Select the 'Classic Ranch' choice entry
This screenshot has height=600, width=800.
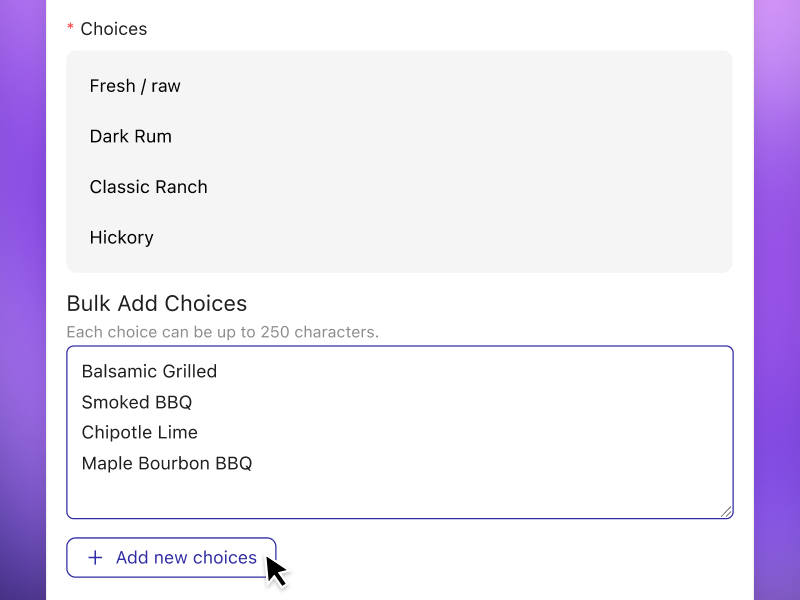148,187
